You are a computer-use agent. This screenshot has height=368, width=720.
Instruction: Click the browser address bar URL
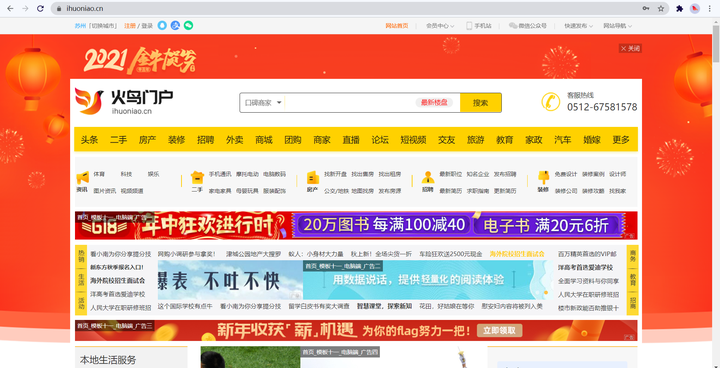[x=85, y=8]
